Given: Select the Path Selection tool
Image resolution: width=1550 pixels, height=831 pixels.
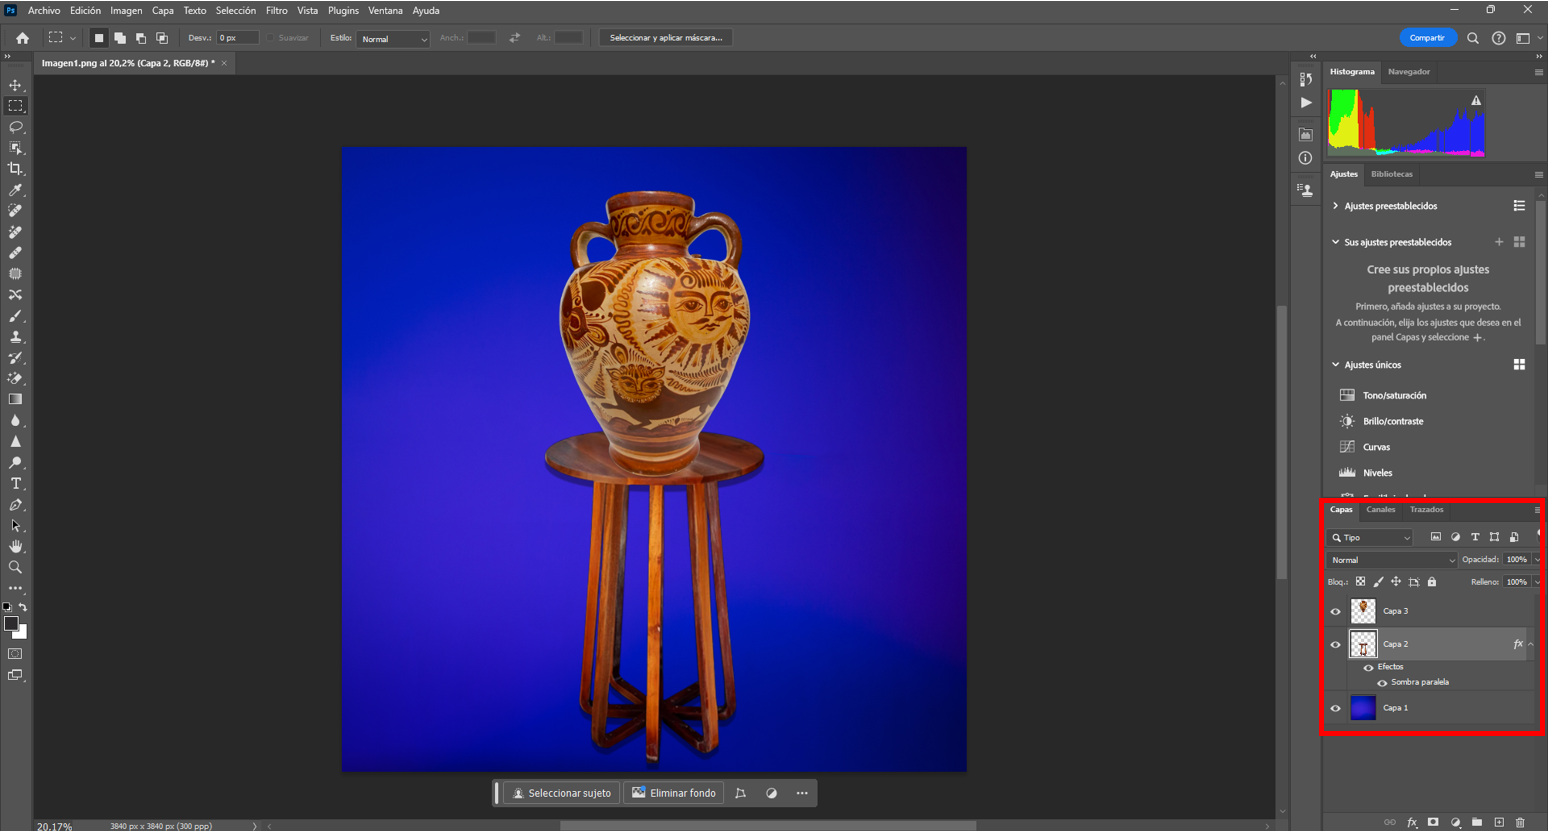Looking at the screenshot, I should (x=15, y=525).
